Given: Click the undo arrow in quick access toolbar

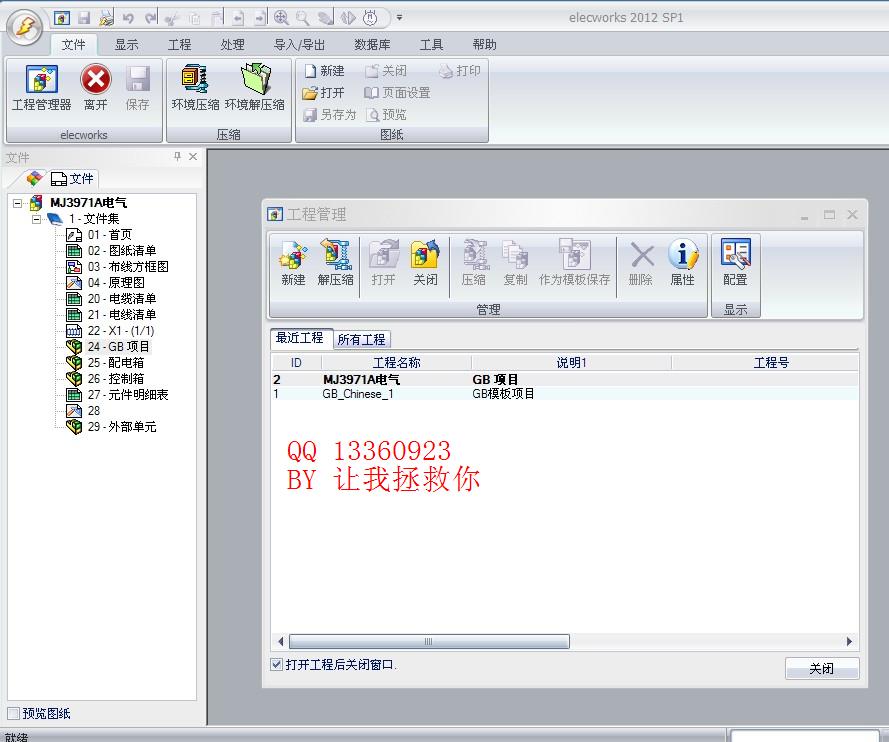Looking at the screenshot, I should click(x=128, y=18).
